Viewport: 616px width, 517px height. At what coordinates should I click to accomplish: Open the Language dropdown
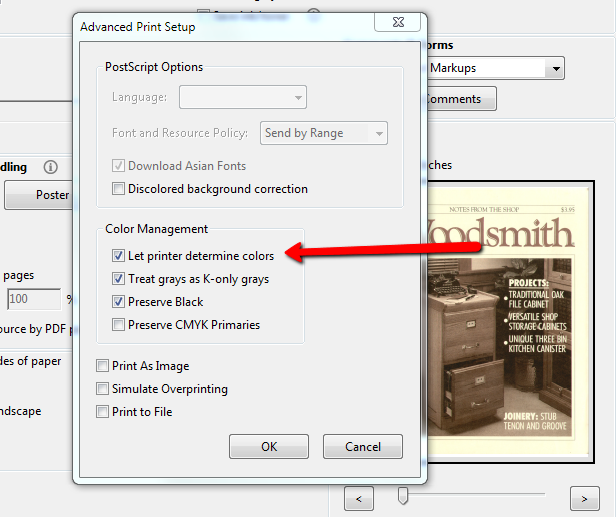(x=243, y=97)
